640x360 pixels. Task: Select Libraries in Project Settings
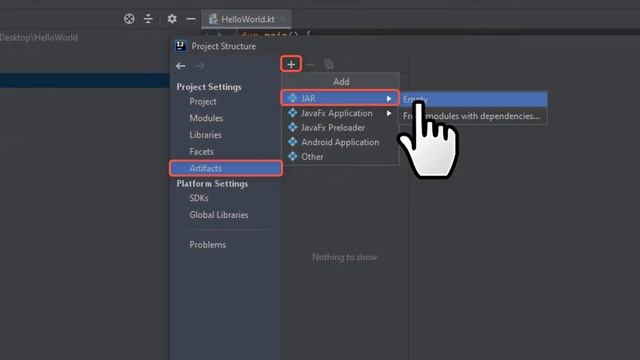[x=205, y=135]
